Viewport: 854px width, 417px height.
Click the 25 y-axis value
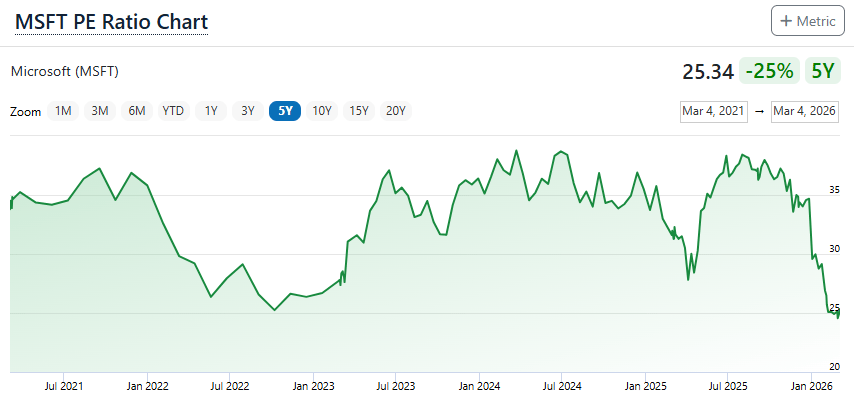pyautogui.click(x=834, y=308)
